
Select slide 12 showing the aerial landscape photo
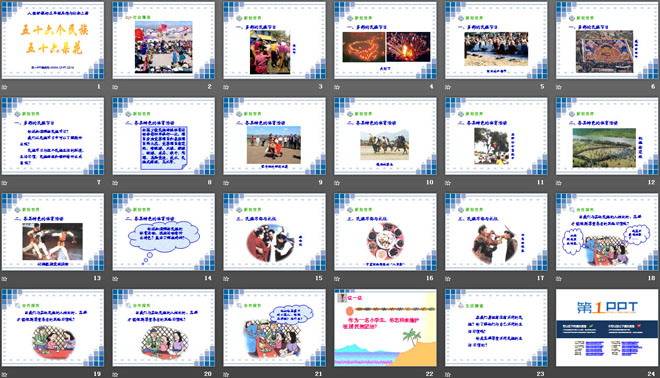607,136
